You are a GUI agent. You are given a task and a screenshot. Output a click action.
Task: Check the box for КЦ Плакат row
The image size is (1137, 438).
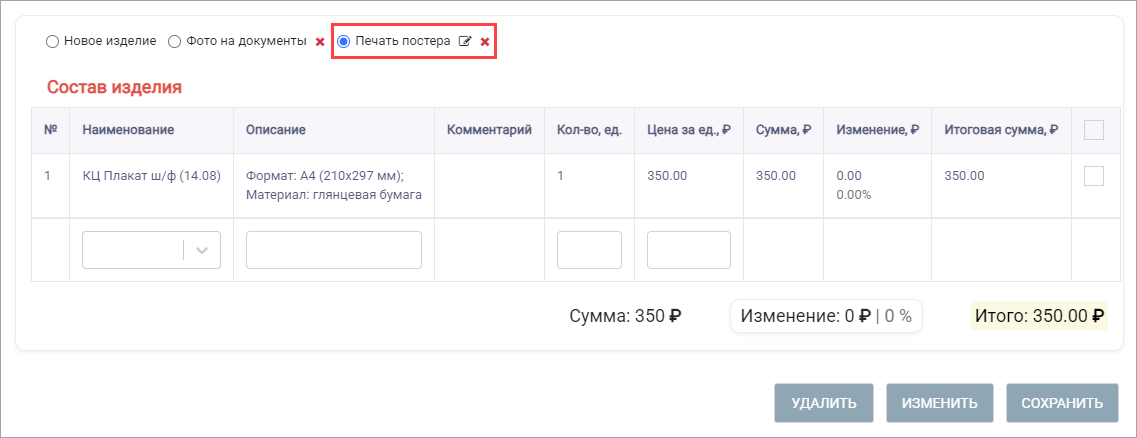(1093, 176)
